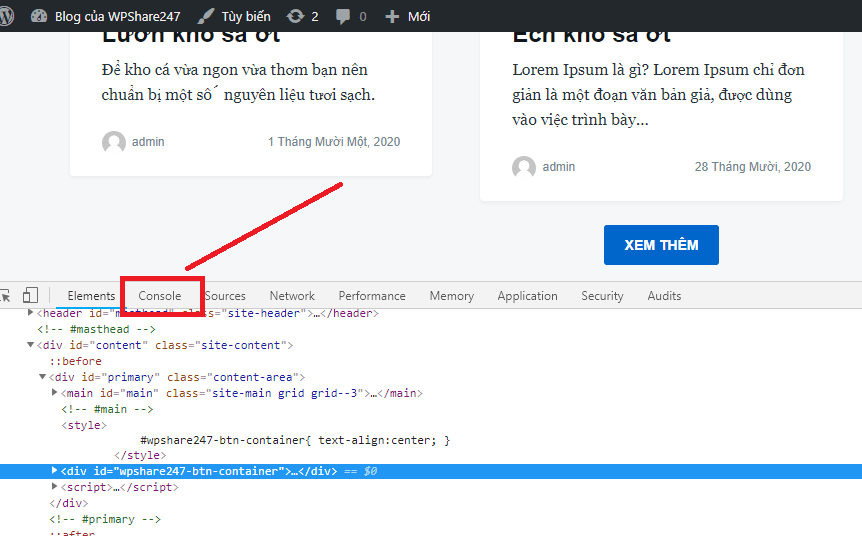Click the XEM THÊM button
Screen dimensions: 862x536
(661, 245)
